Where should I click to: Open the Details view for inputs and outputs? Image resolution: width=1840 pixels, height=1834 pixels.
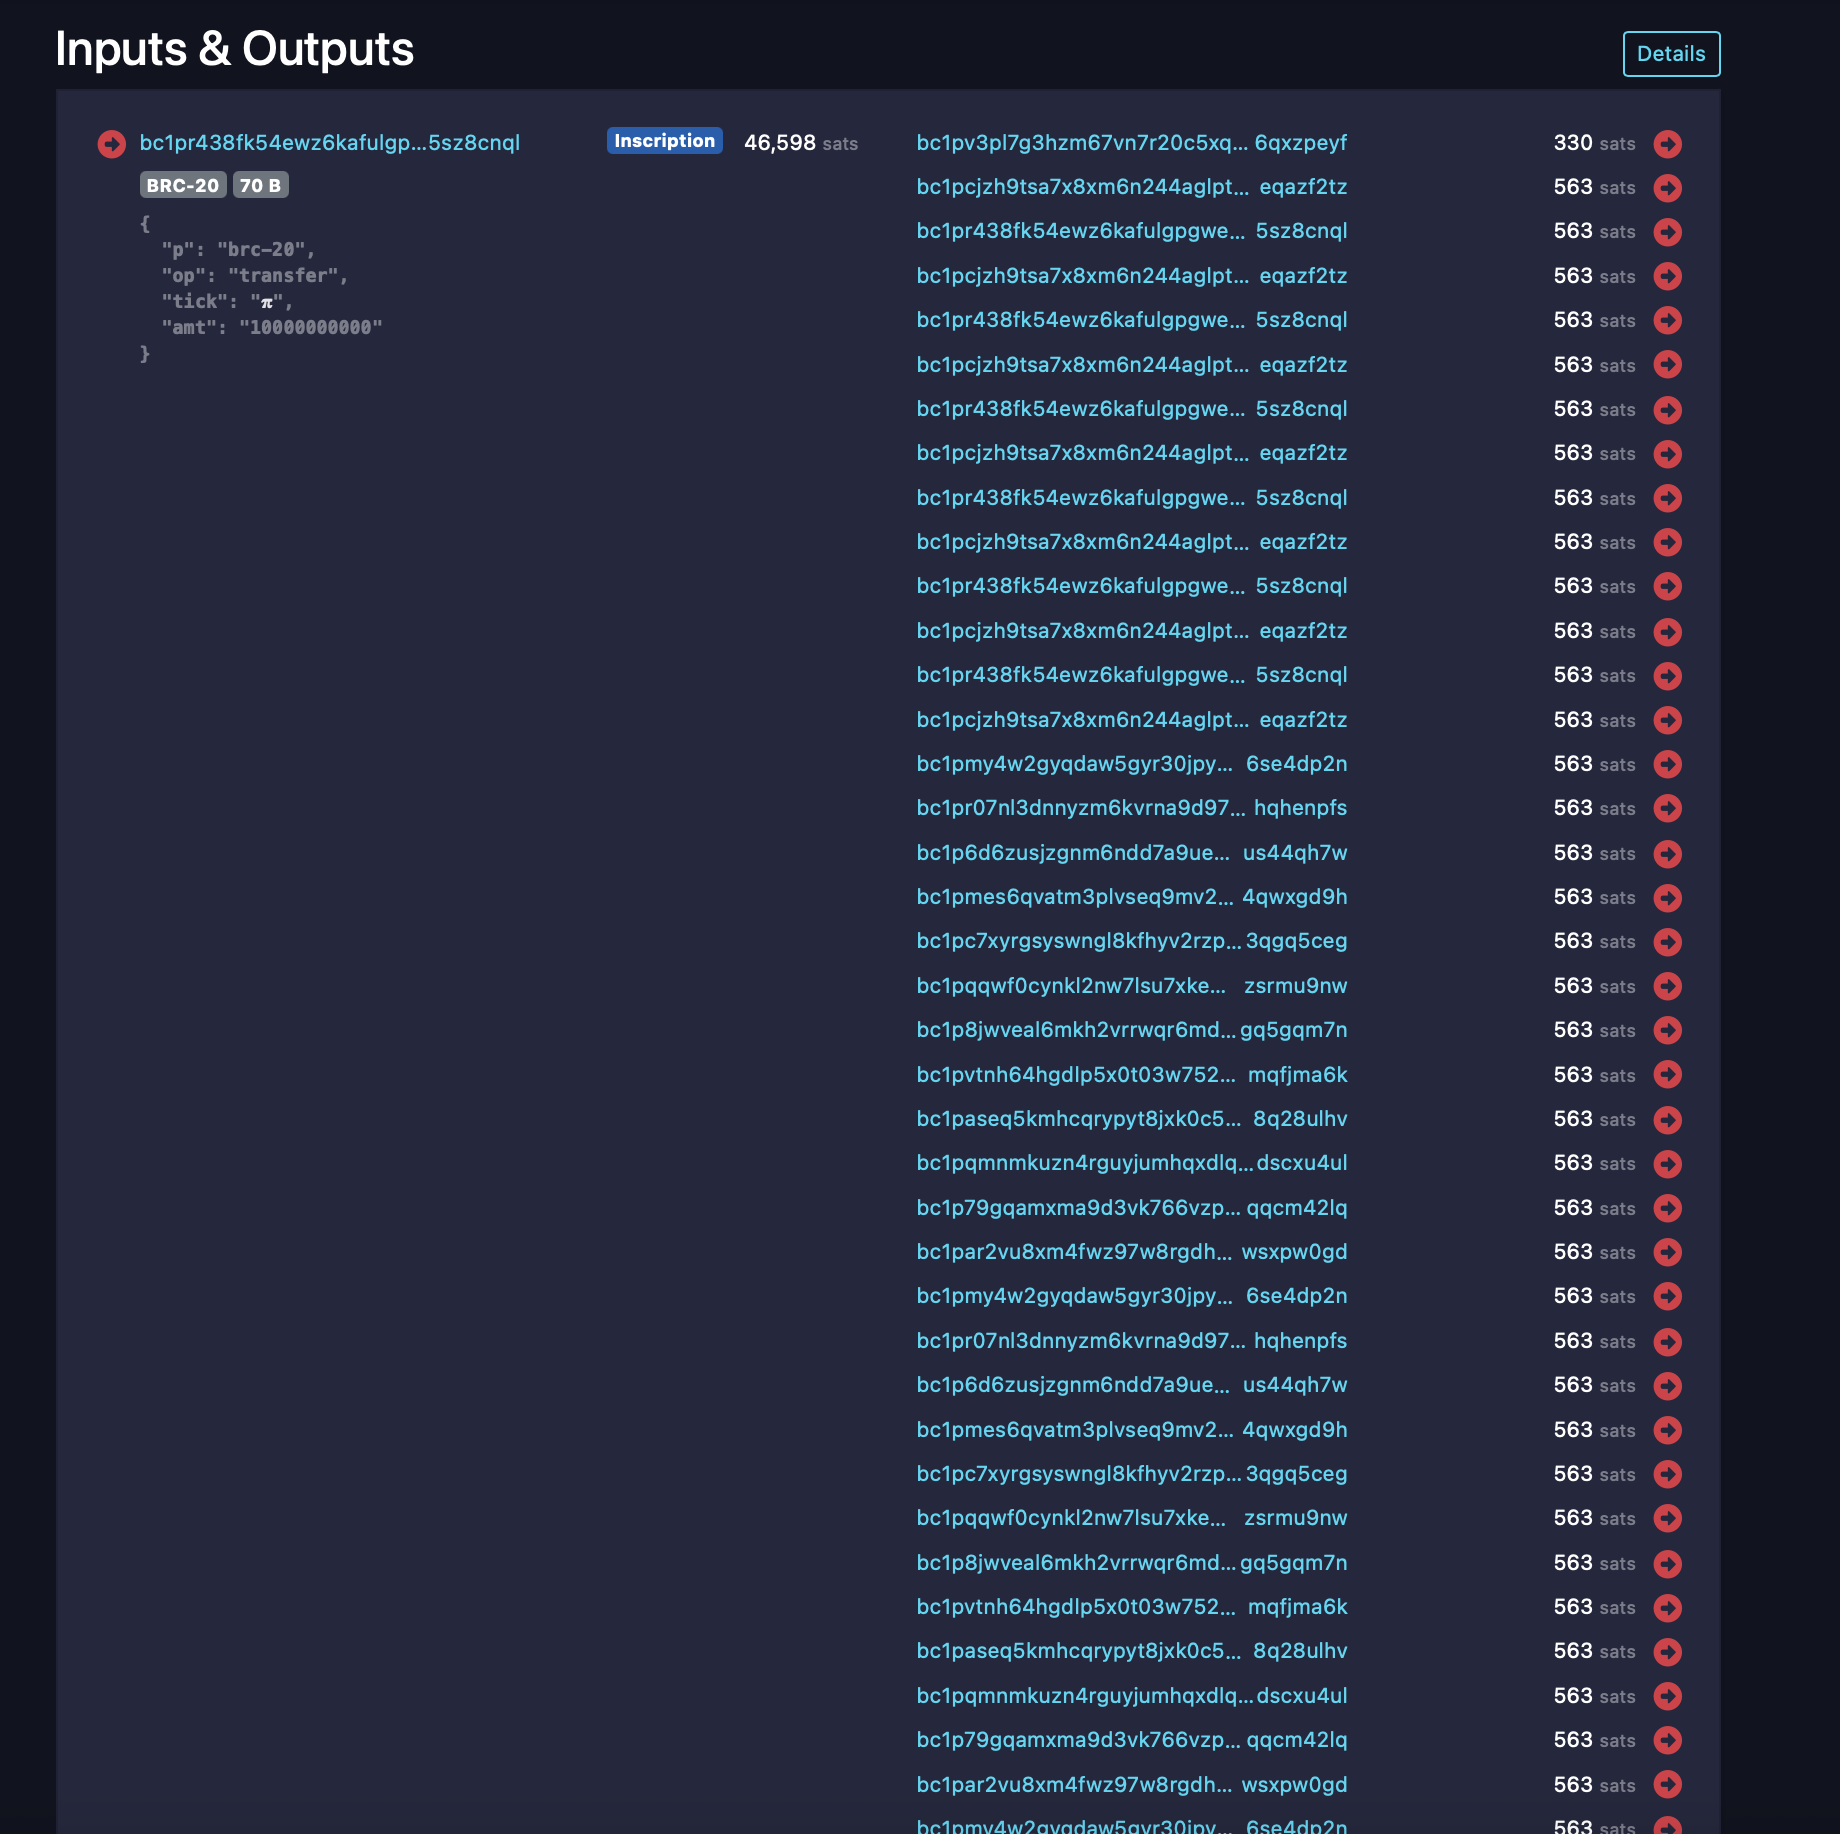(1671, 54)
